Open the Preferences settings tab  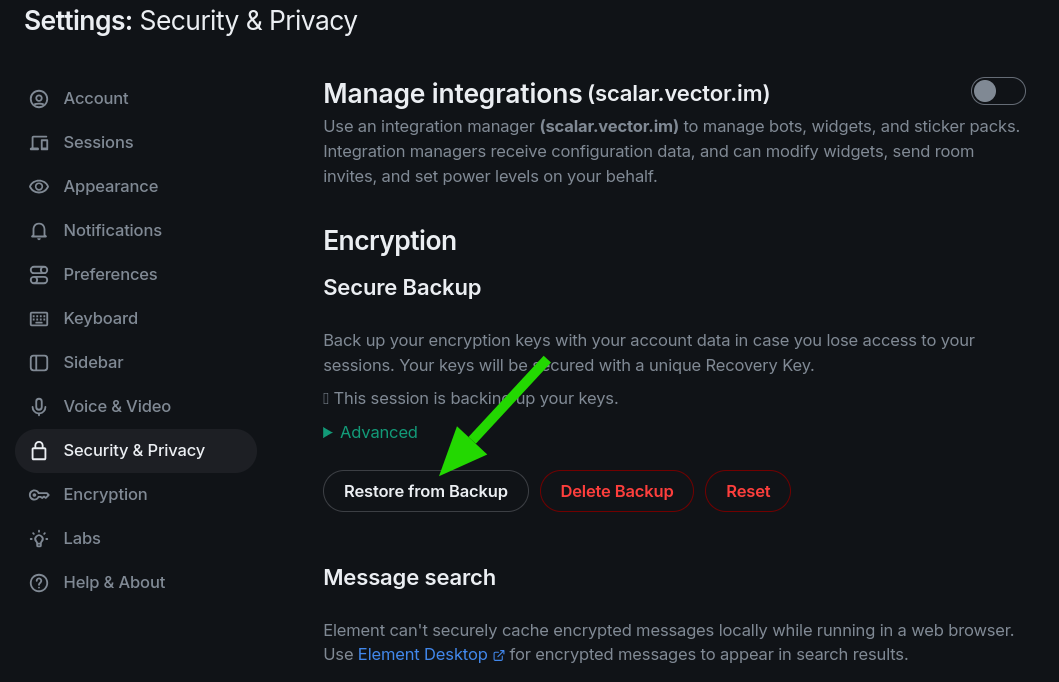[x=110, y=275]
